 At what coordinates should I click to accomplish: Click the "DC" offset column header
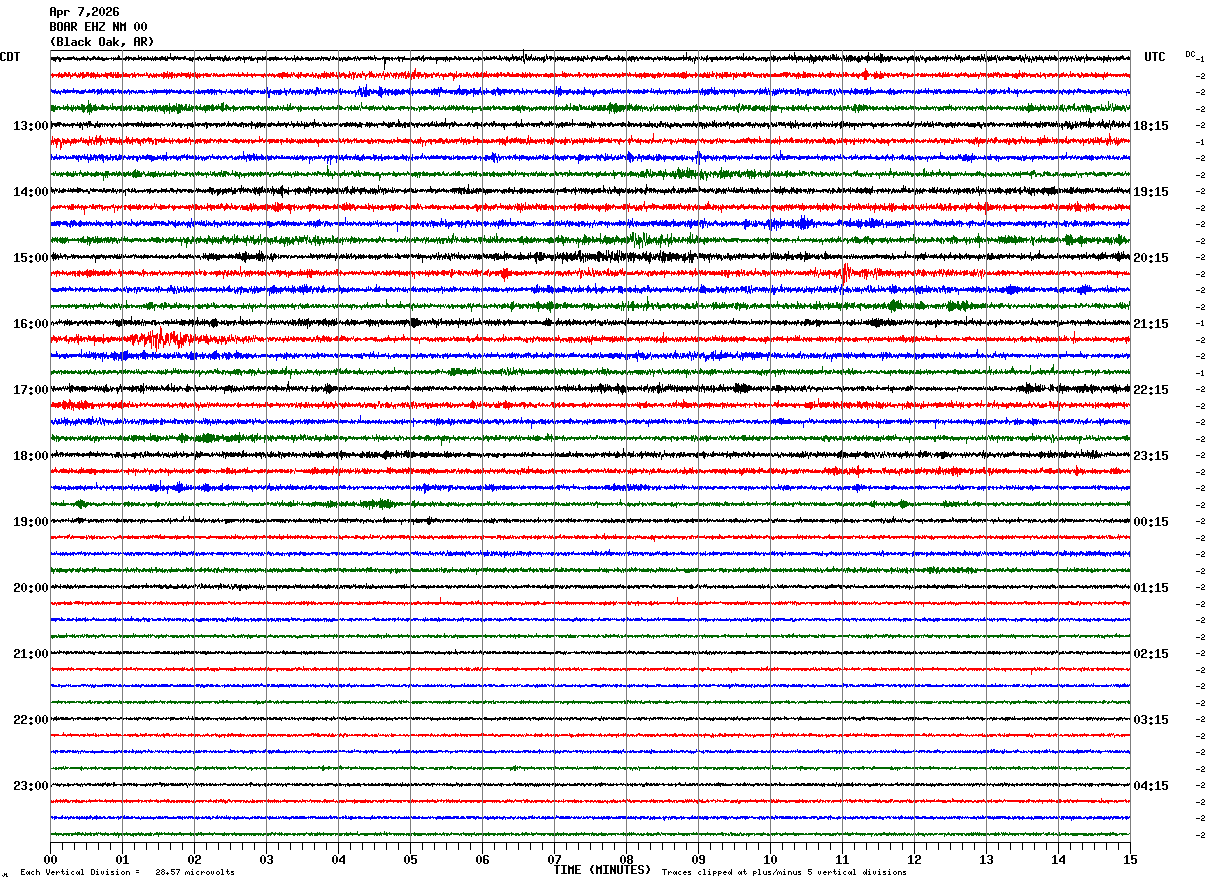pos(1190,54)
